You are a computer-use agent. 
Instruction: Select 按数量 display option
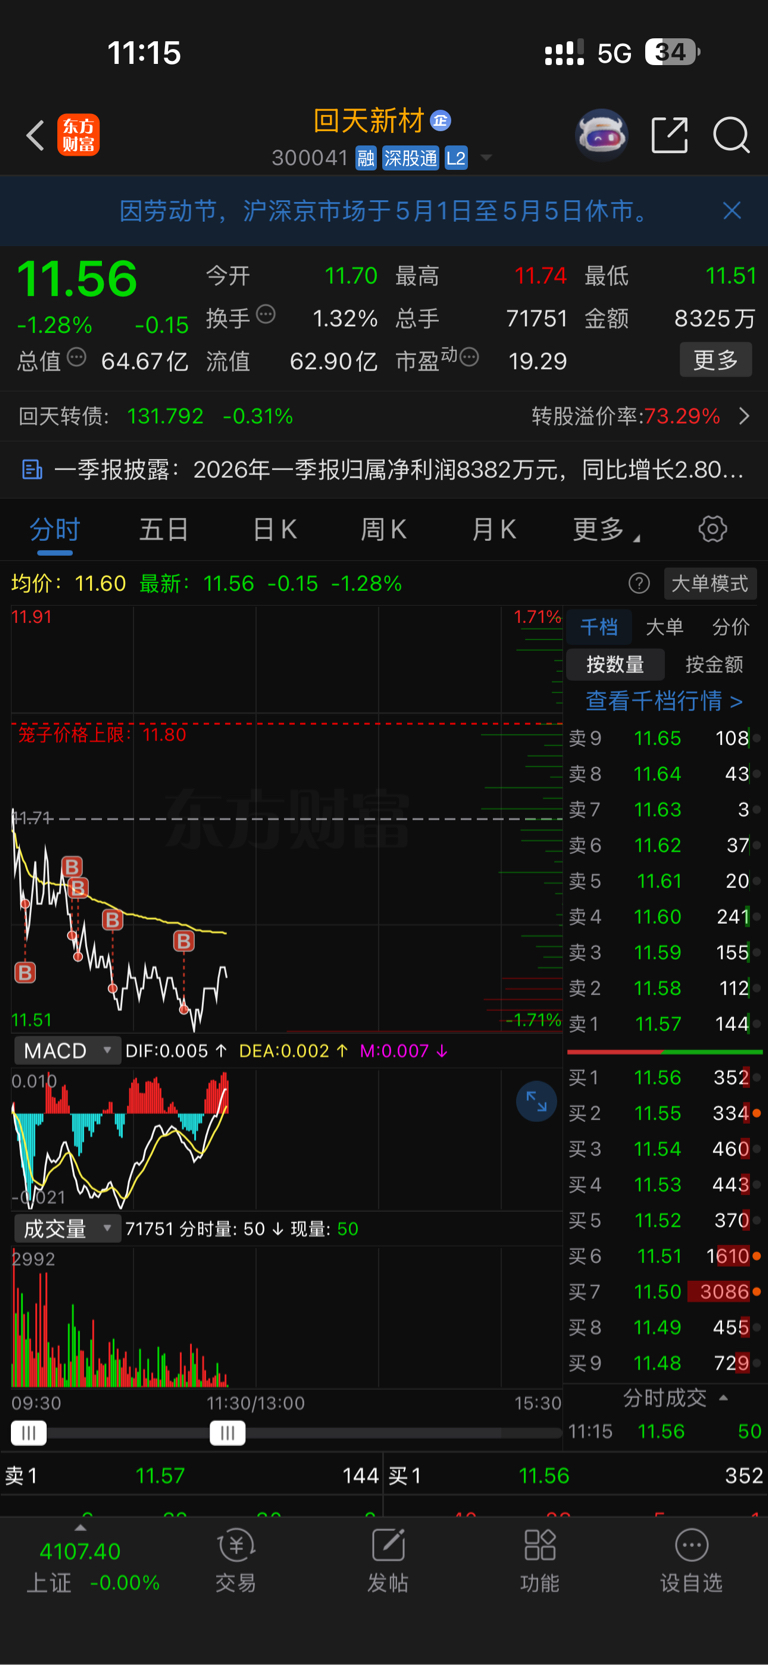tap(615, 665)
